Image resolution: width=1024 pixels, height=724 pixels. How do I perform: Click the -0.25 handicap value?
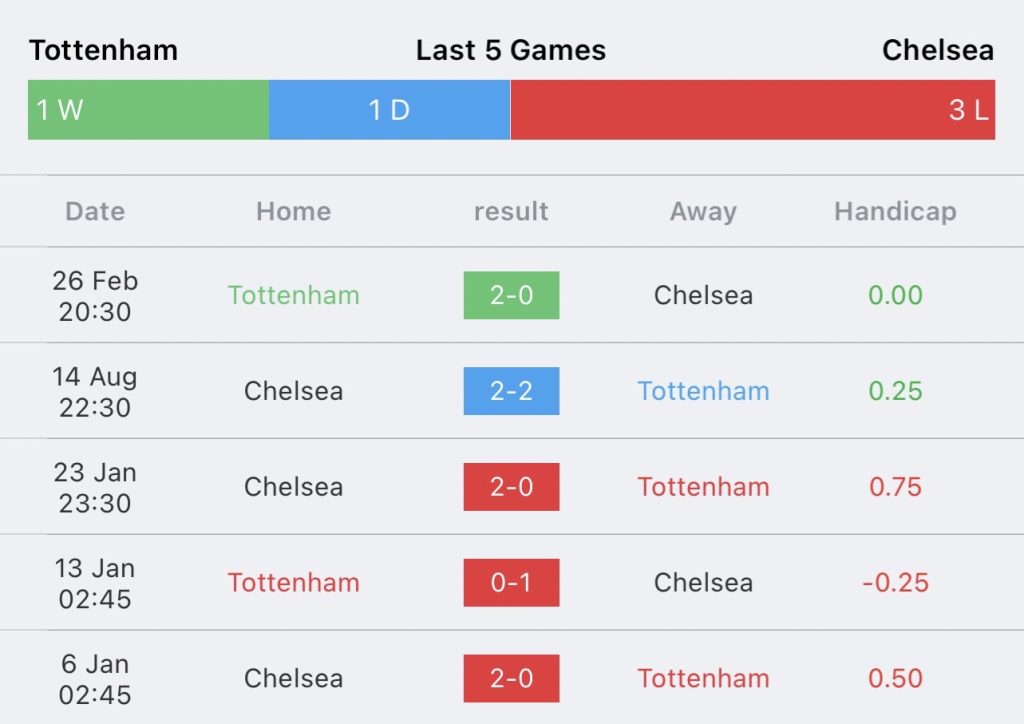895,582
